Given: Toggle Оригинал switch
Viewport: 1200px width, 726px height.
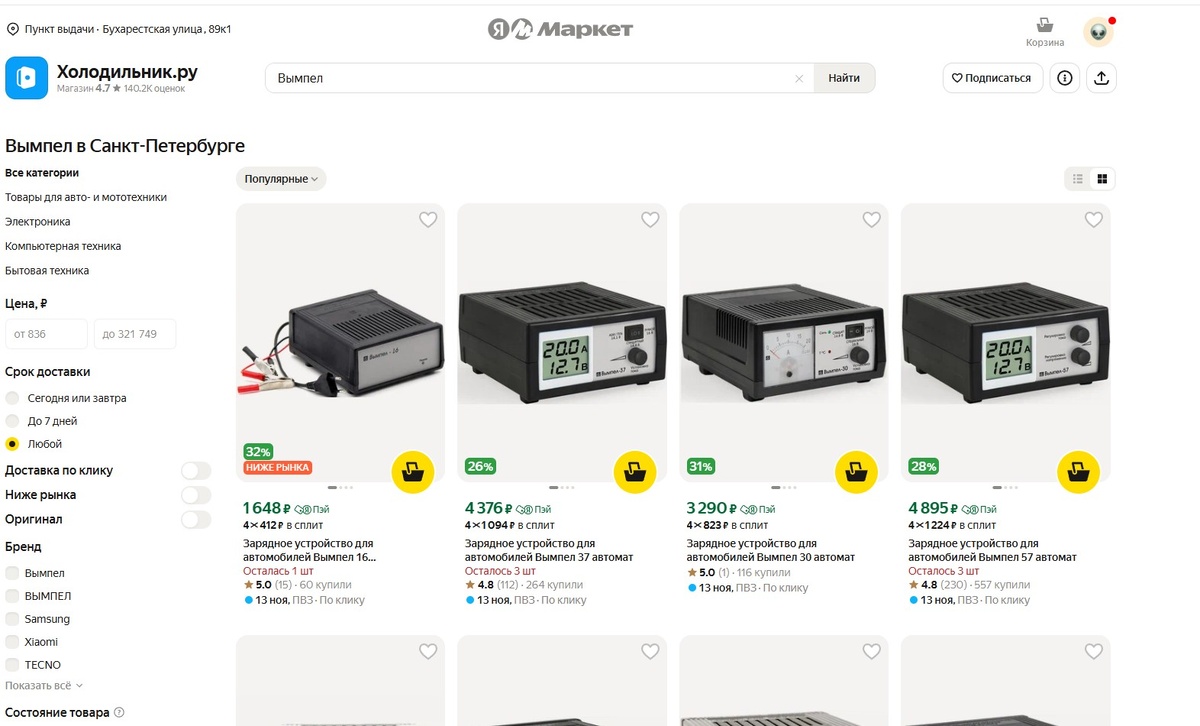Looking at the screenshot, I should coord(196,520).
